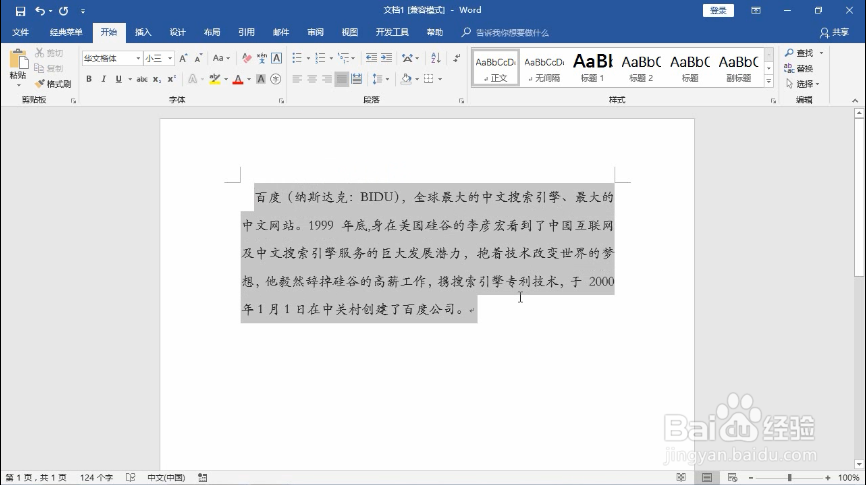Click the 登录 sign-in button
Image resolution: width=866 pixels, height=485 pixels.
718,10
